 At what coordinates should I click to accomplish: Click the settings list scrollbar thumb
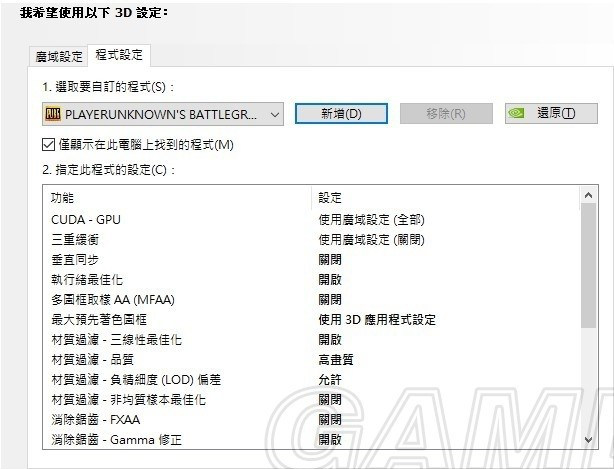pyautogui.click(x=588, y=265)
